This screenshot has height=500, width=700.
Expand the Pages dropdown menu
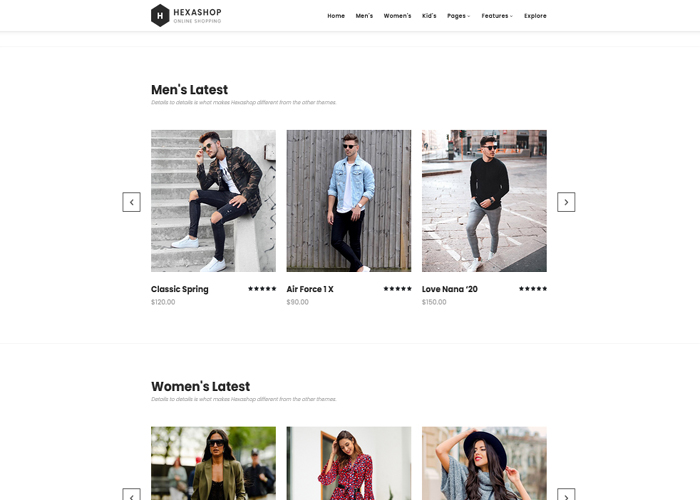458,16
